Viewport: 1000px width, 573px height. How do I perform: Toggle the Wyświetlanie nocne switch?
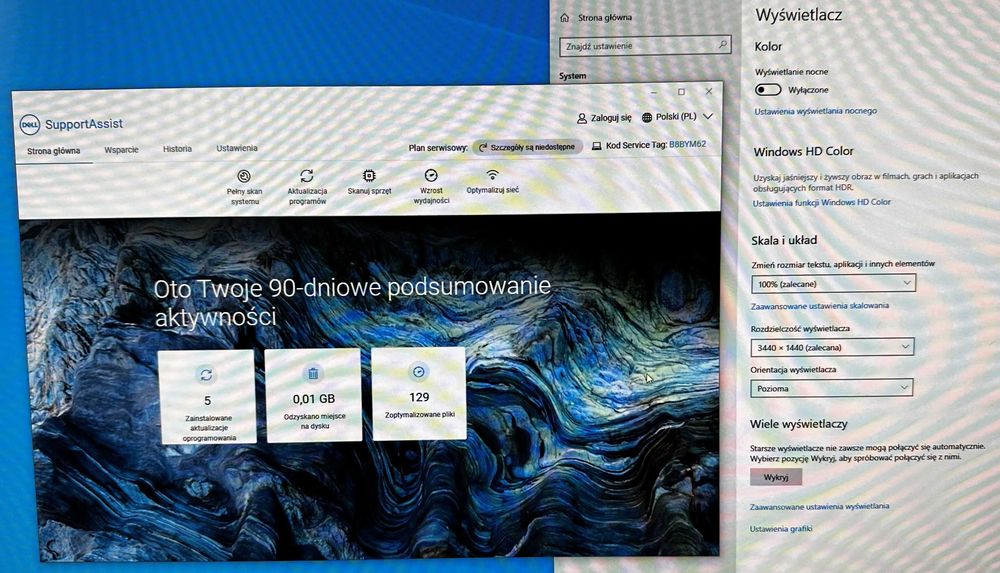(768, 90)
